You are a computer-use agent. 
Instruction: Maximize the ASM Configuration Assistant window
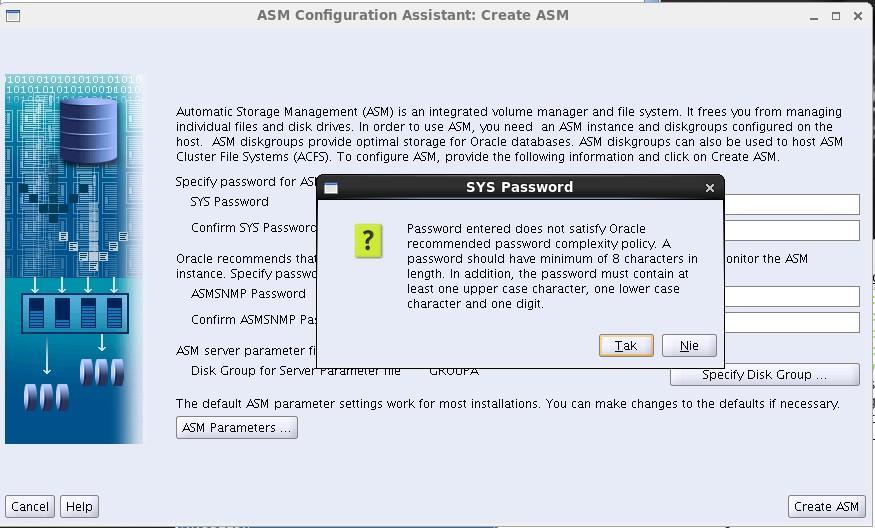click(x=835, y=16)
